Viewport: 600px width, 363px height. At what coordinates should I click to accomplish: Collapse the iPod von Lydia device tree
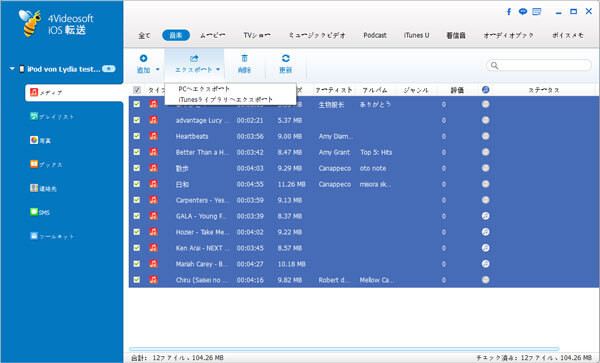12,69
